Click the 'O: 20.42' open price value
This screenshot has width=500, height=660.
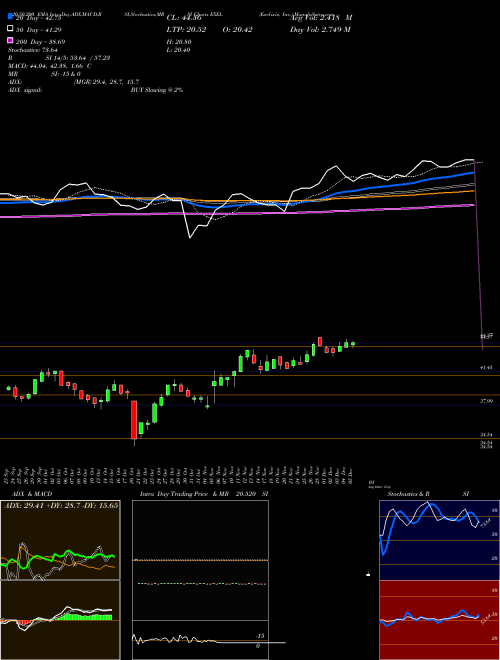tap(237, 30)
